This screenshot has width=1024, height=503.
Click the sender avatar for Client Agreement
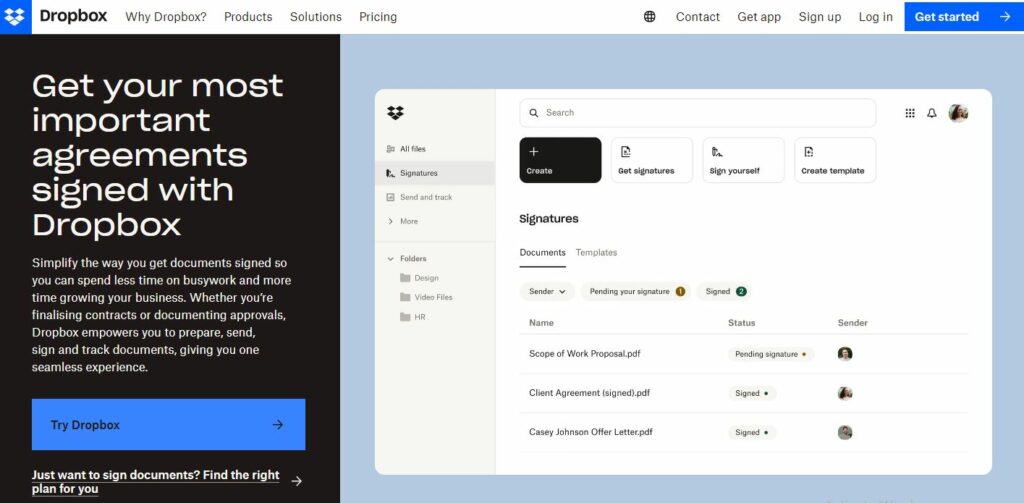(x=845, y=393)
